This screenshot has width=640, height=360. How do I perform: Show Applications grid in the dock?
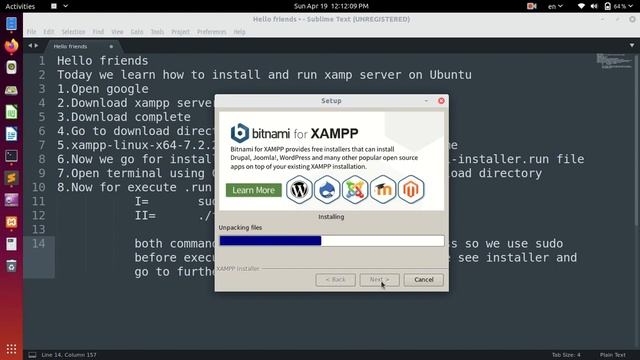pos(11,349)
